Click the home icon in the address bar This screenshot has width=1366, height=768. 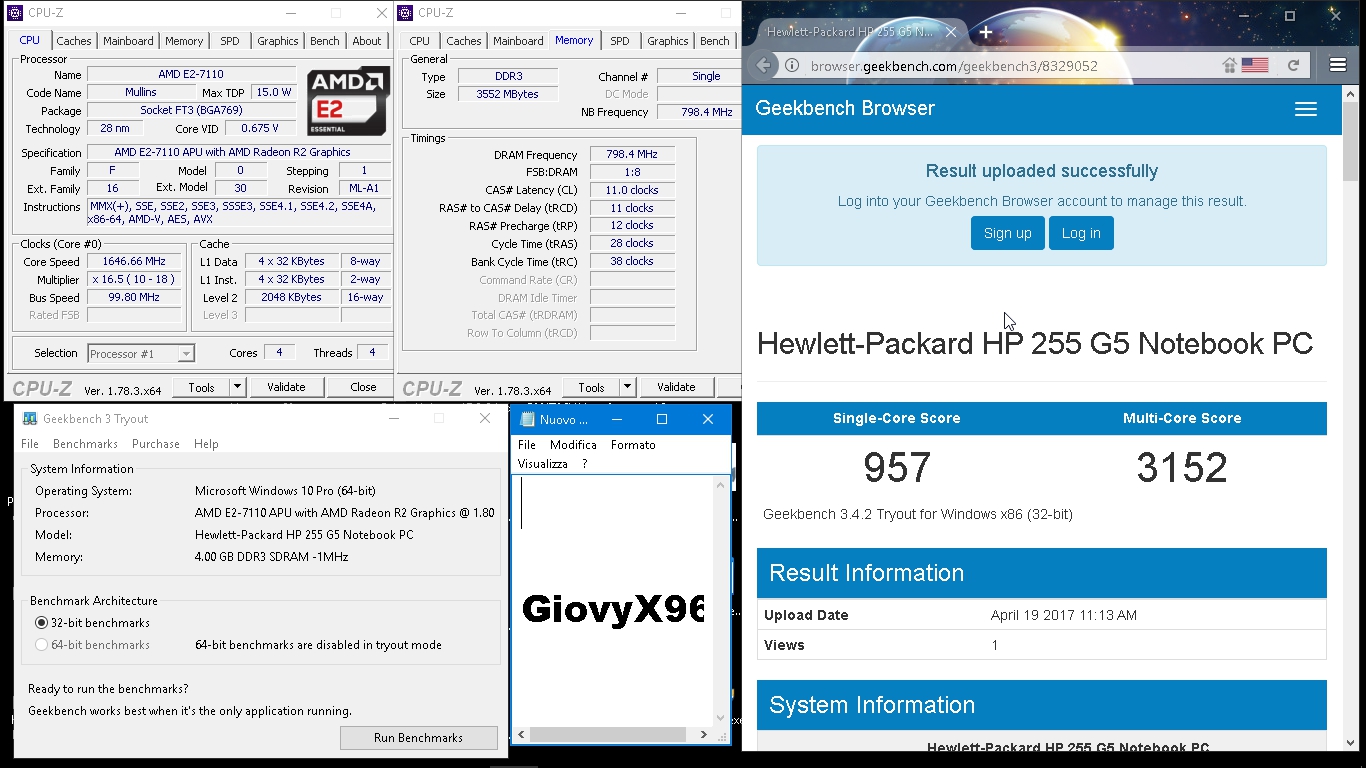(1230, 65)
